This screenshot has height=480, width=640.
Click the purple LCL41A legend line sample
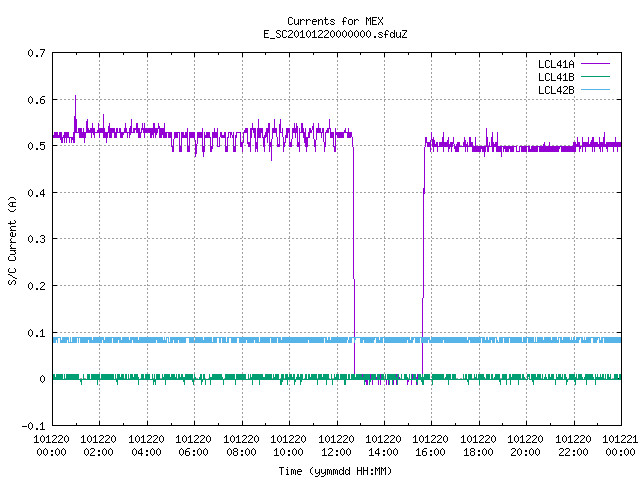[595, 64]
